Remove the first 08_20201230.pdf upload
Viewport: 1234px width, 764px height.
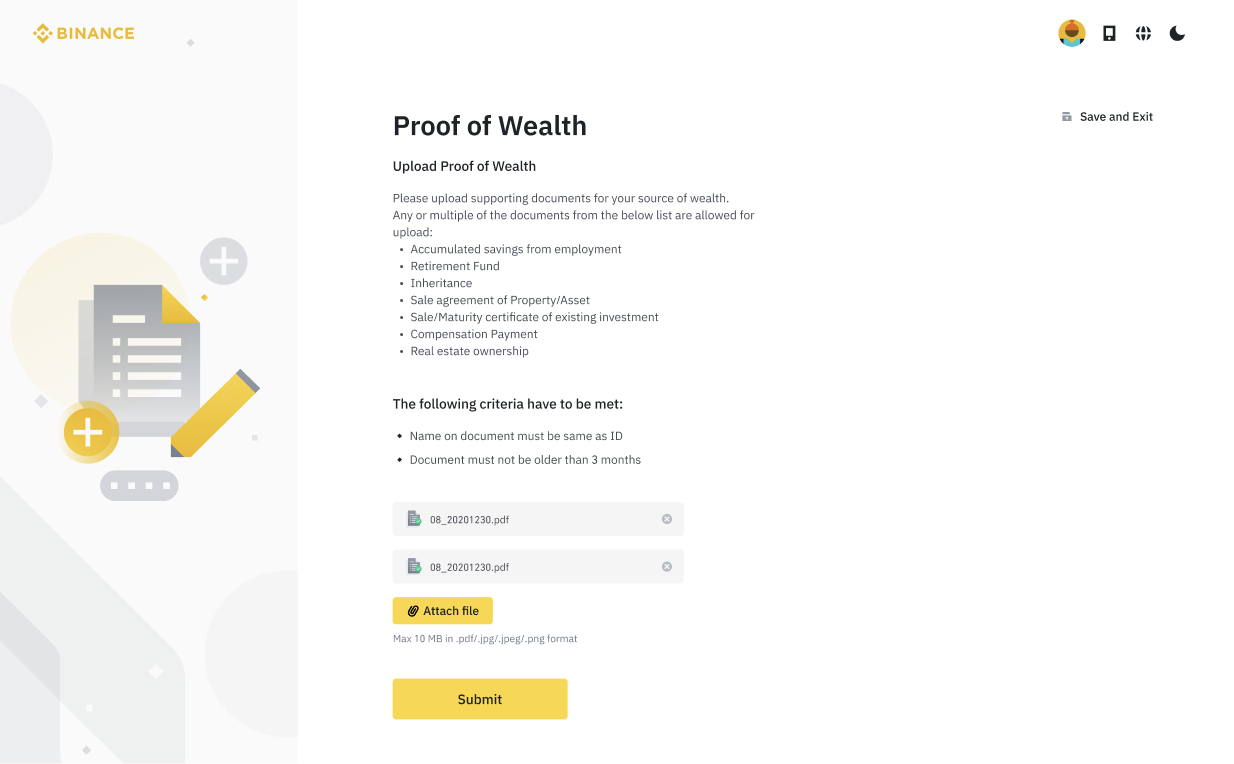click(666, 519)
